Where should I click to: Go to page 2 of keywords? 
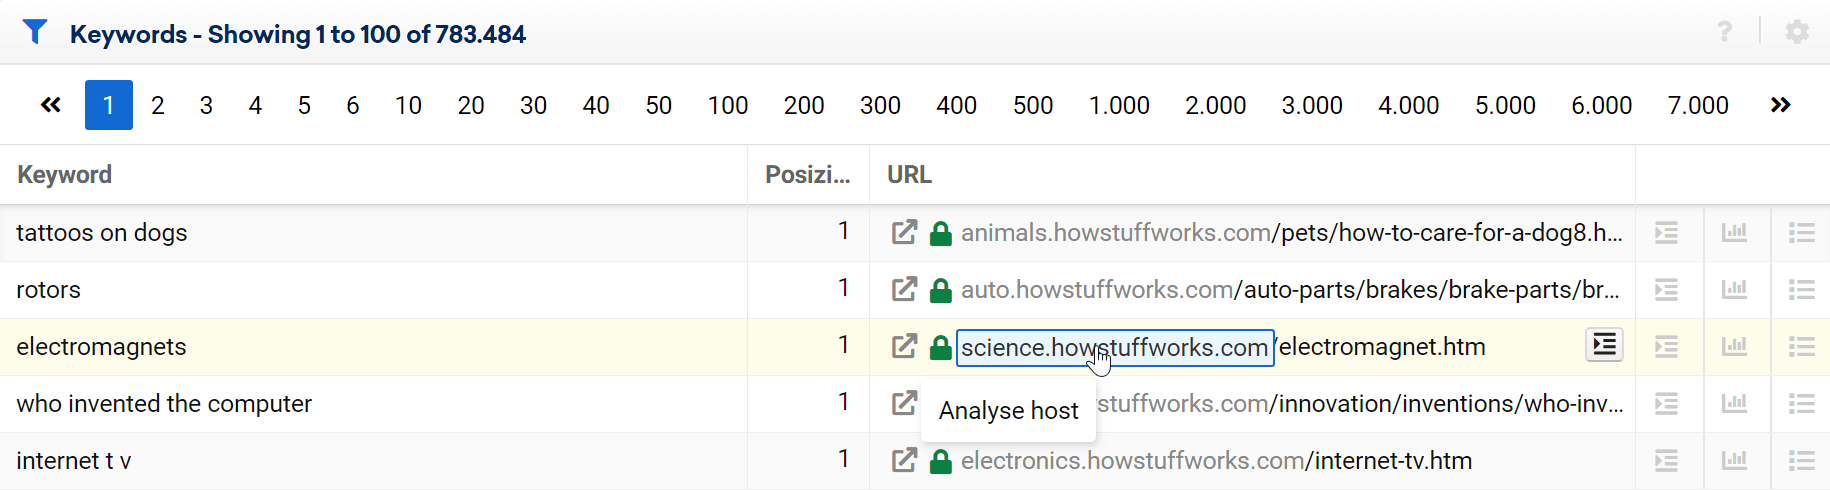pyautogui.click(x=157, y=105)
